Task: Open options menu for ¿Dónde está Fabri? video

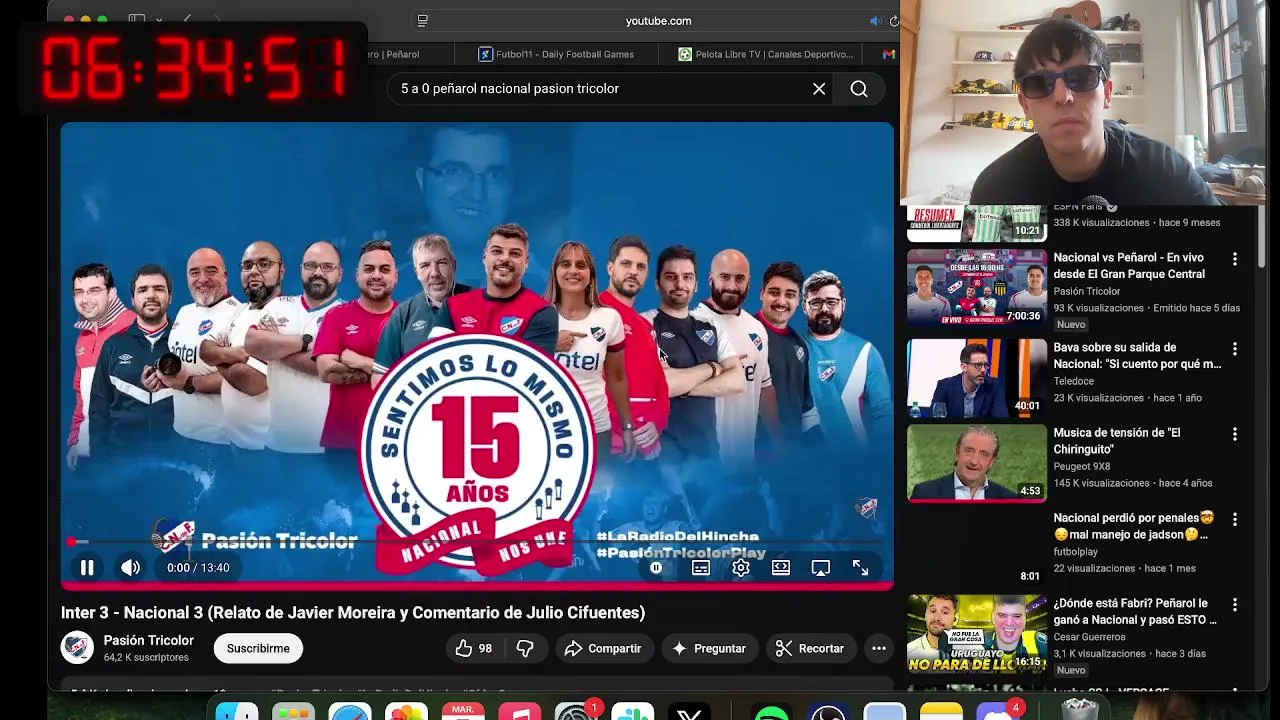Action: 1235,605
